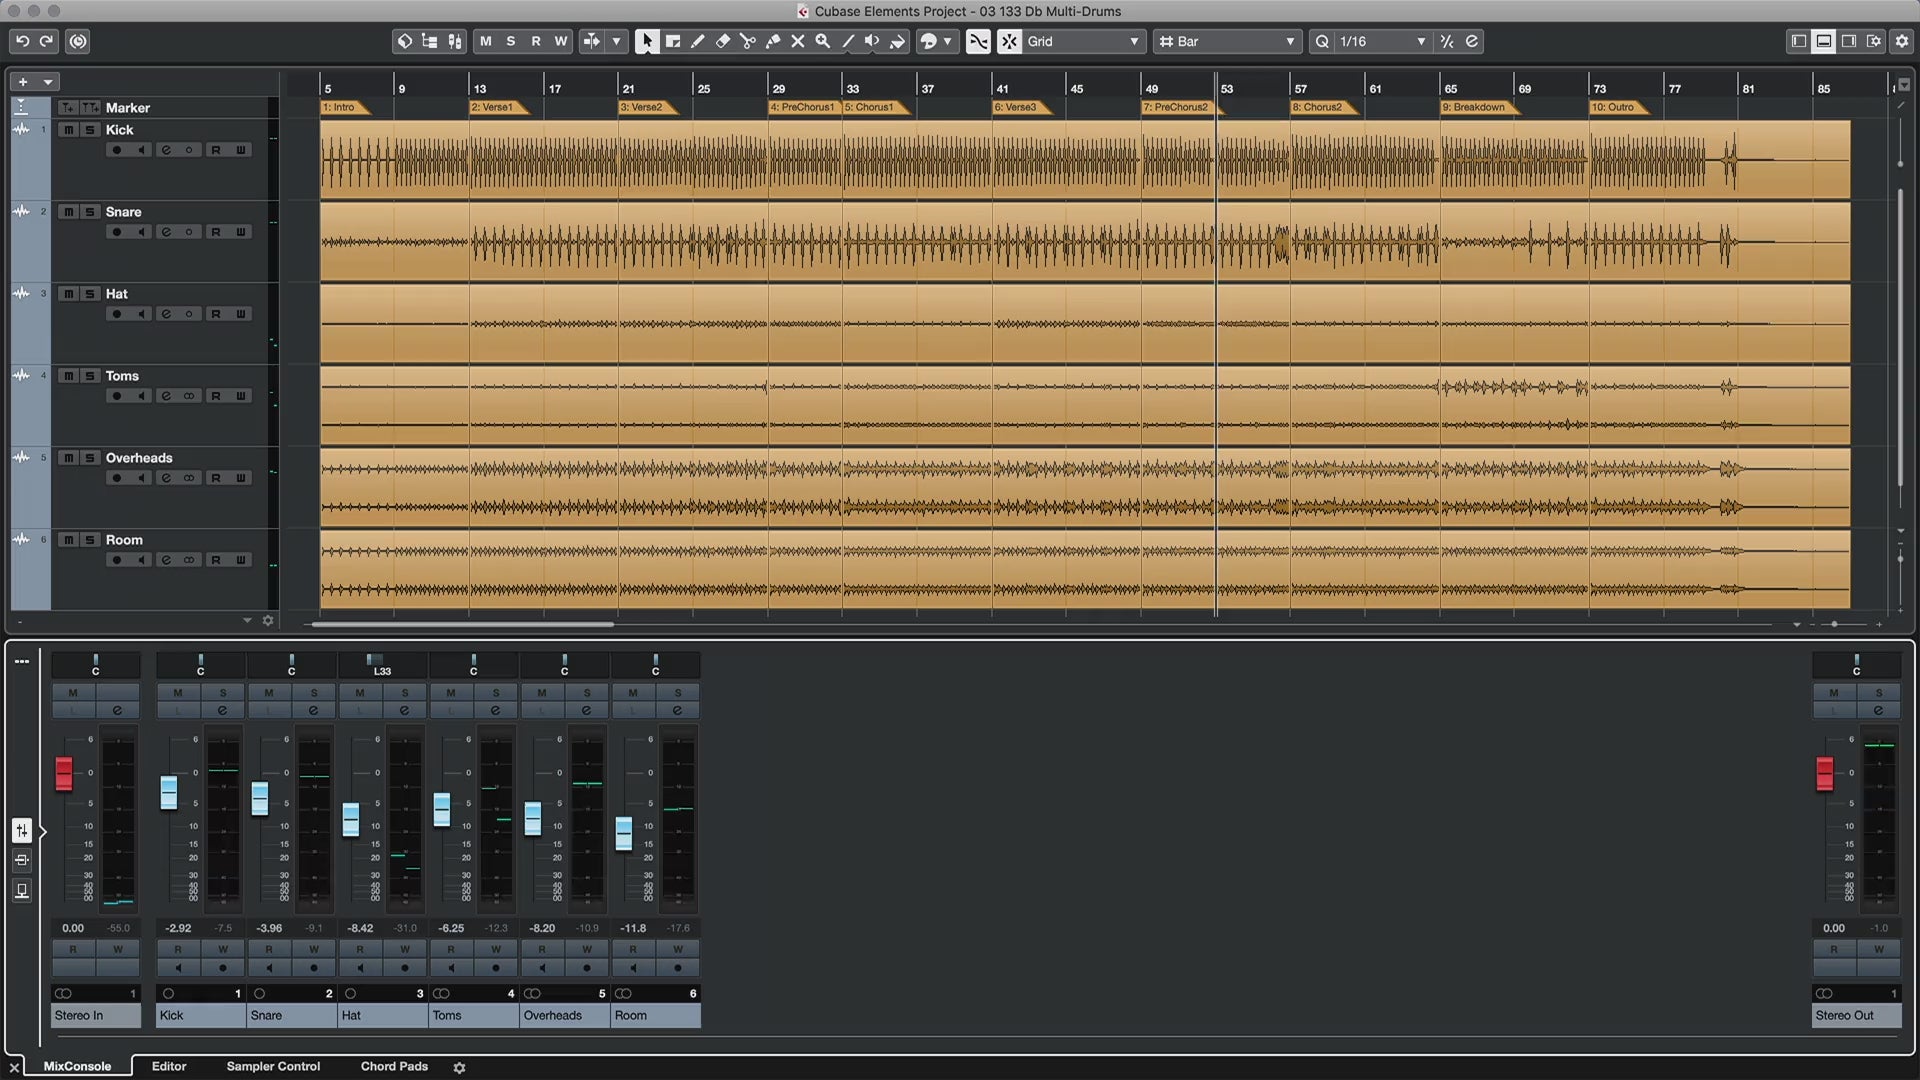Select the Draw pencil tool

(x=697, y=41)
